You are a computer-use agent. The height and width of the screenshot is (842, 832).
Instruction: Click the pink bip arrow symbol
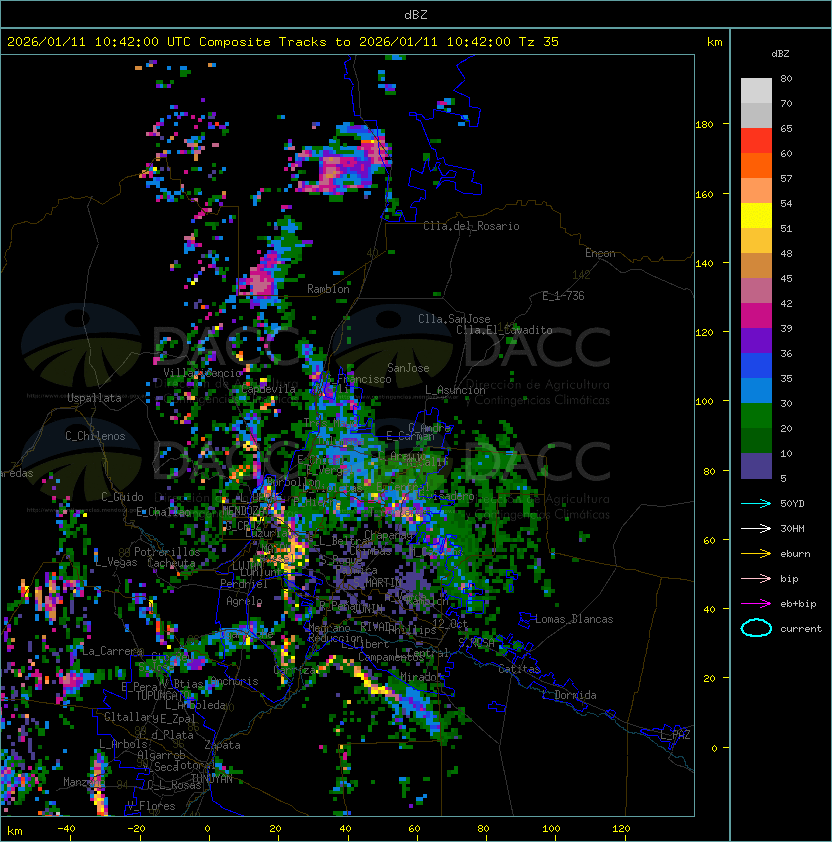(756, 578)
